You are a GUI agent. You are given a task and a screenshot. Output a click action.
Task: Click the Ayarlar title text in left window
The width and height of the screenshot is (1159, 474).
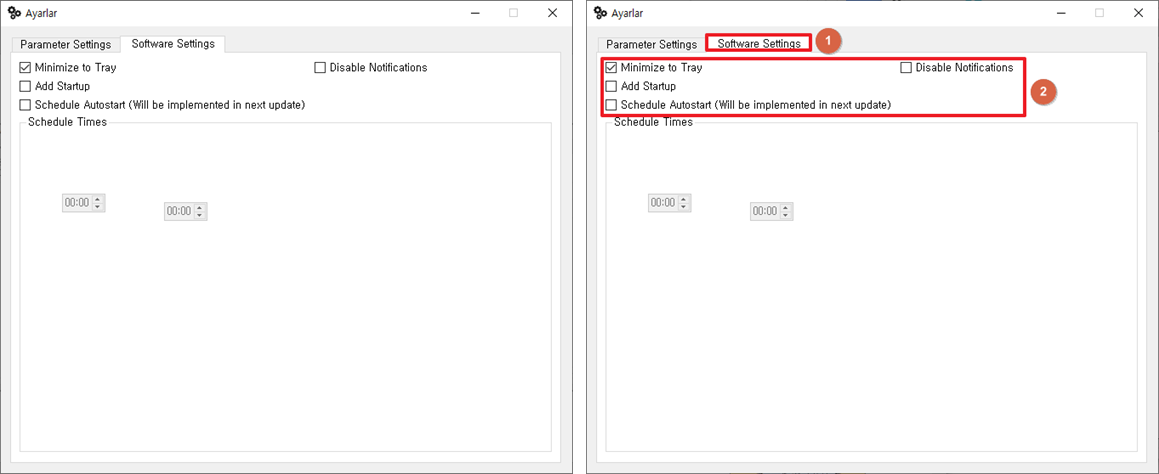40,13
